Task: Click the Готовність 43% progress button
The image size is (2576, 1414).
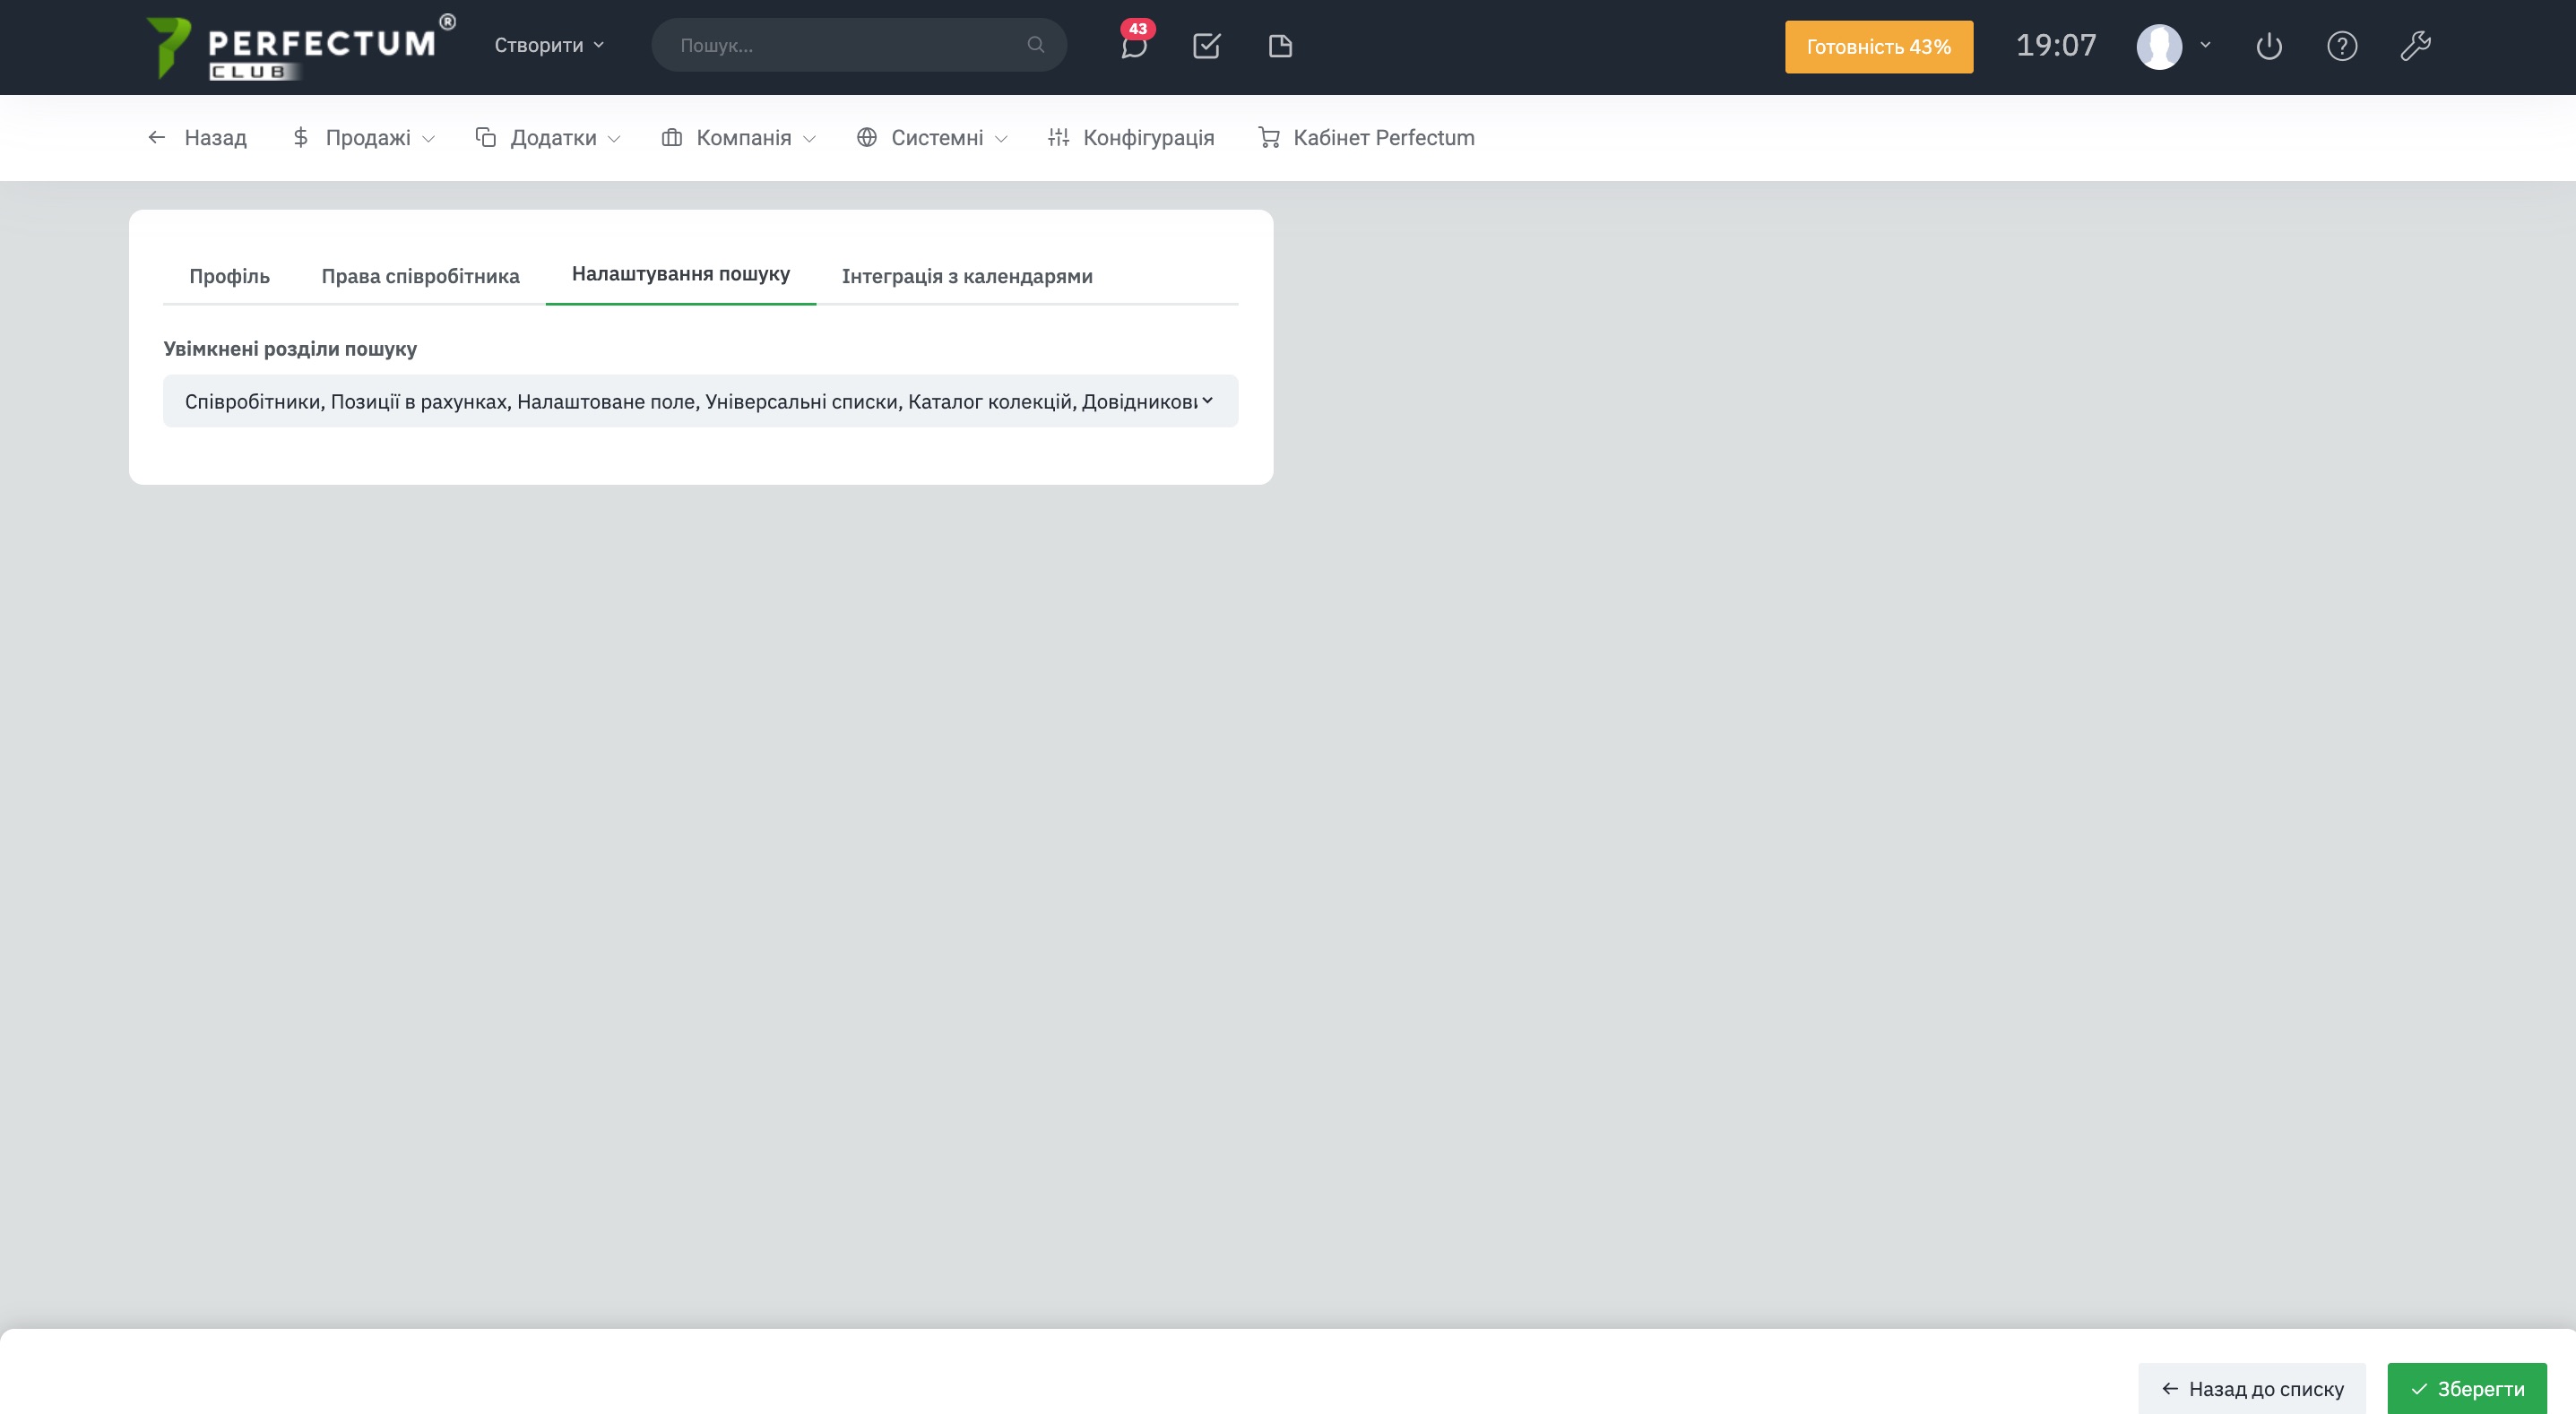Action: click(1878, 47)
